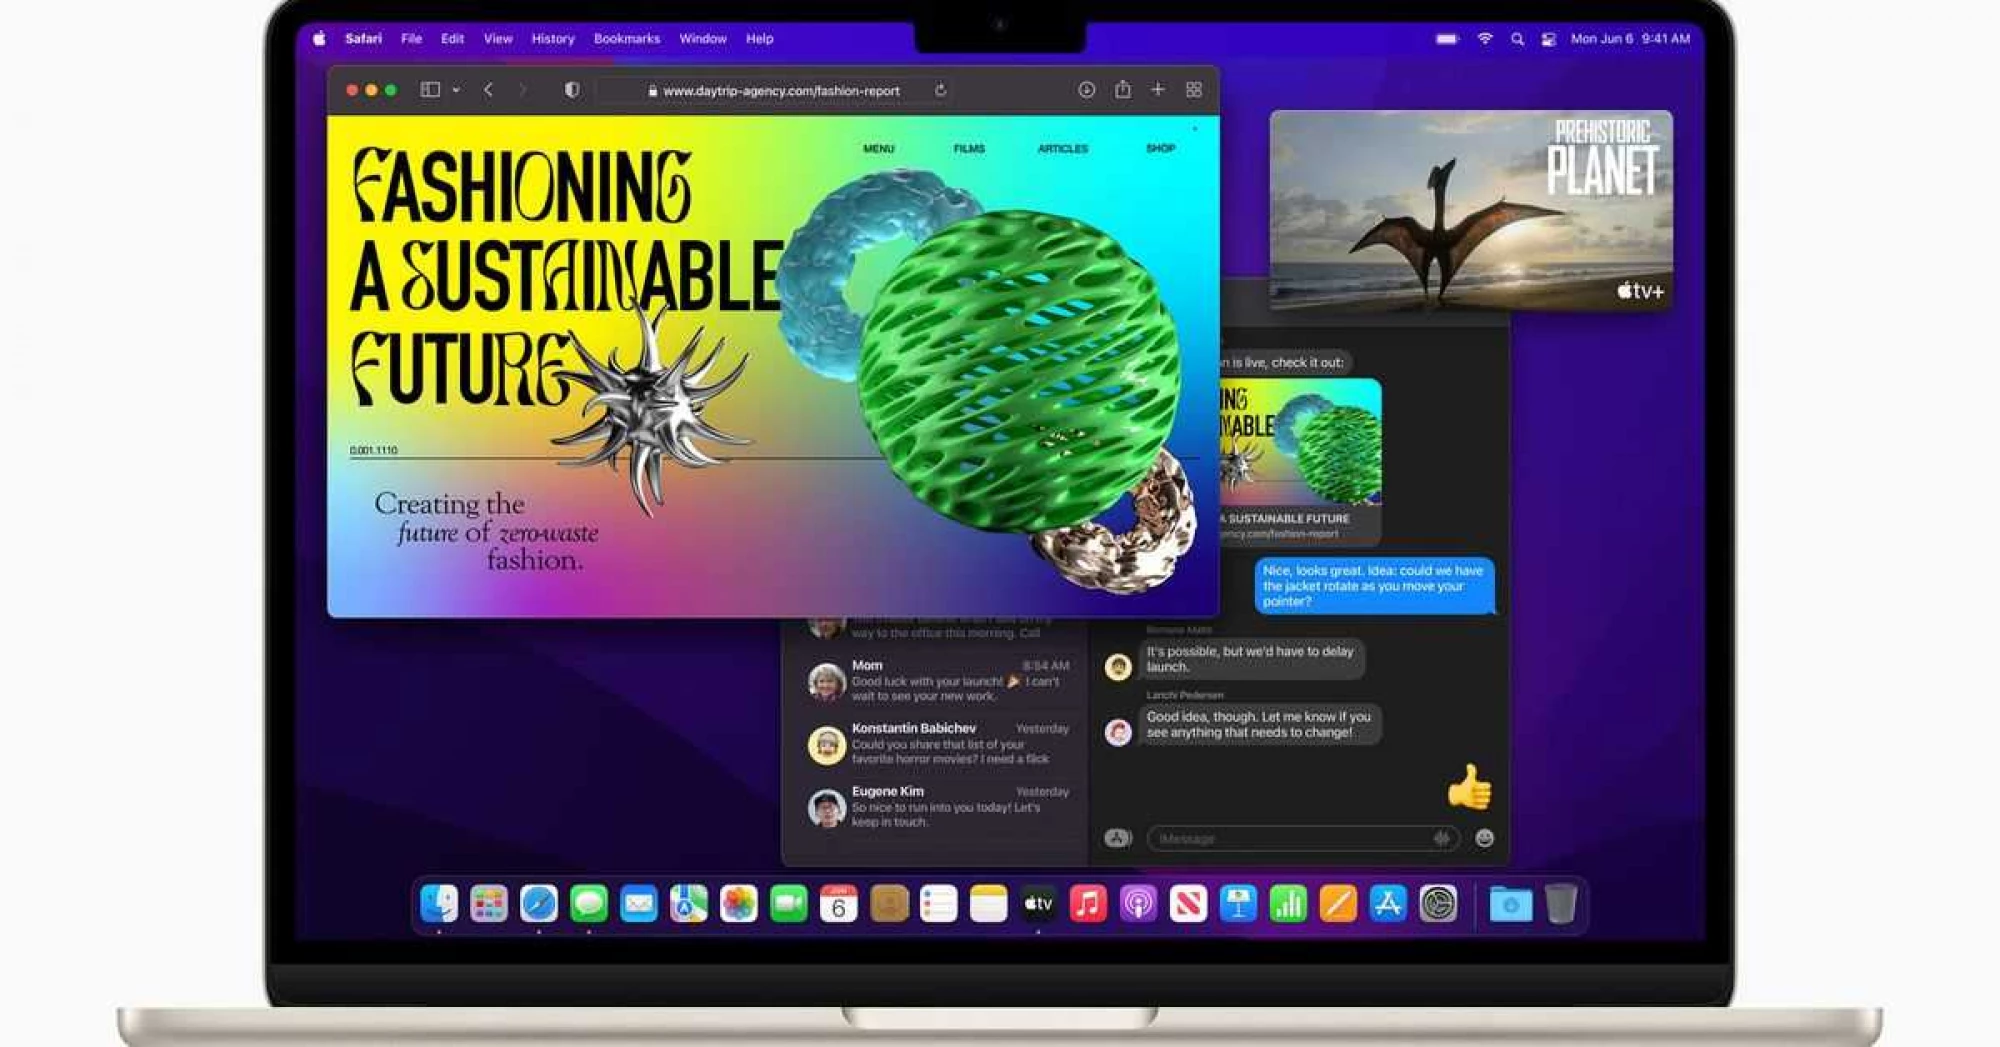Open Reminders from the Dock

pos(939,904)
